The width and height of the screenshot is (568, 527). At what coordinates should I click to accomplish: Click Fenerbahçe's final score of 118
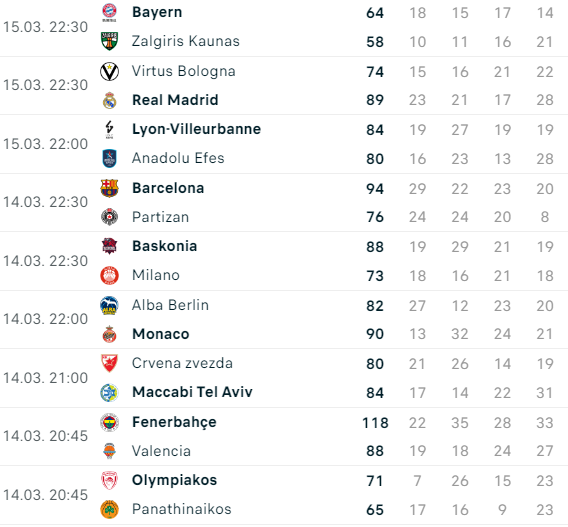click(x=375, y=423)
